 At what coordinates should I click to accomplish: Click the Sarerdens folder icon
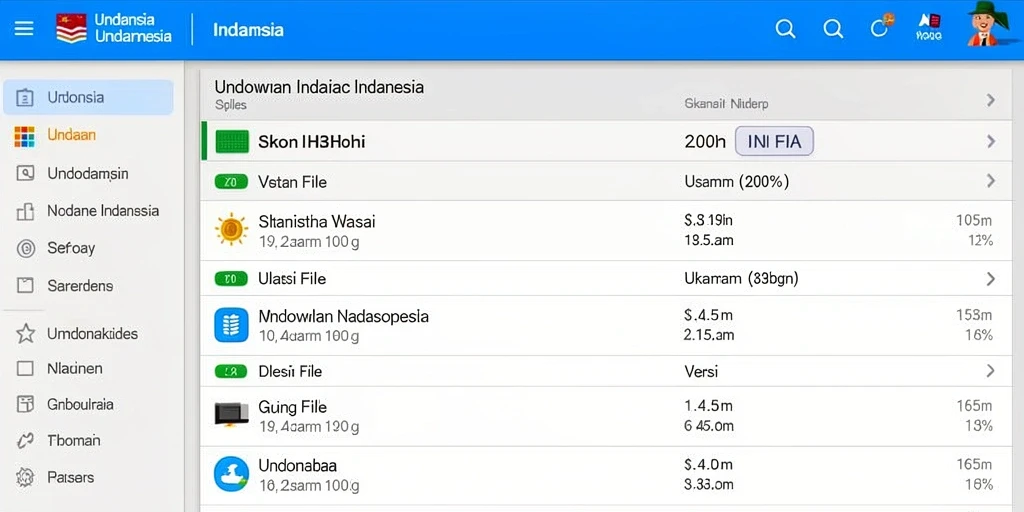pos(25,285)
